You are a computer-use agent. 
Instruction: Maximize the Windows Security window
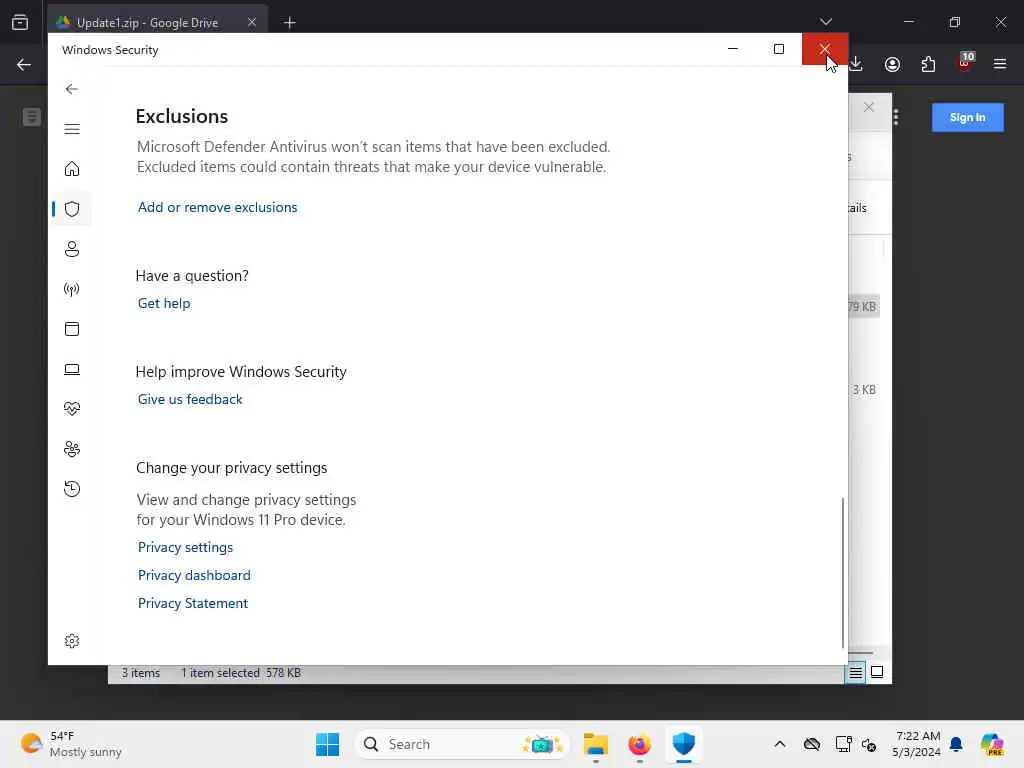(778, 49)
